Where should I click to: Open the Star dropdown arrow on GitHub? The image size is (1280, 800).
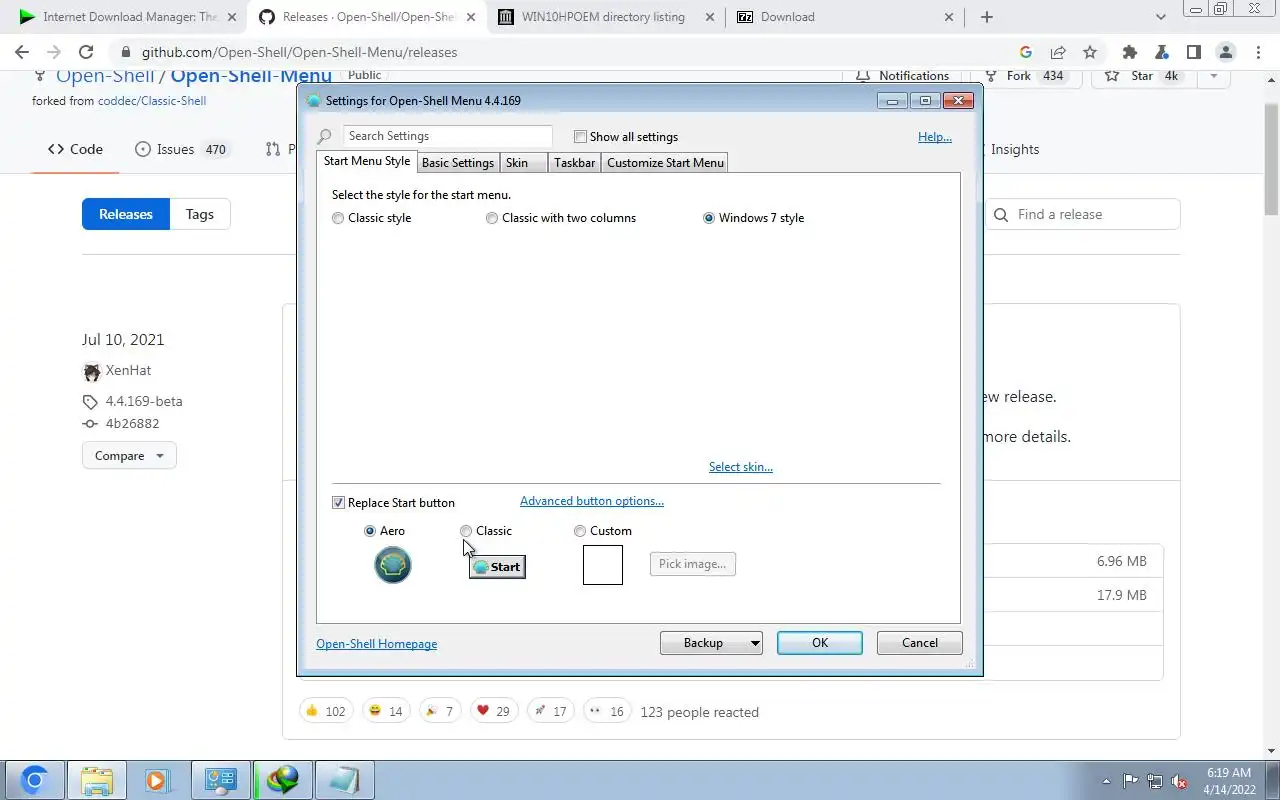[1214, 76]
